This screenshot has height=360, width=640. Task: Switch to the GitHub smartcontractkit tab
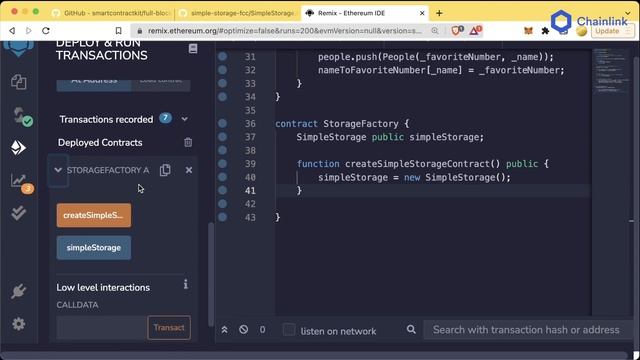click(112, 13)
